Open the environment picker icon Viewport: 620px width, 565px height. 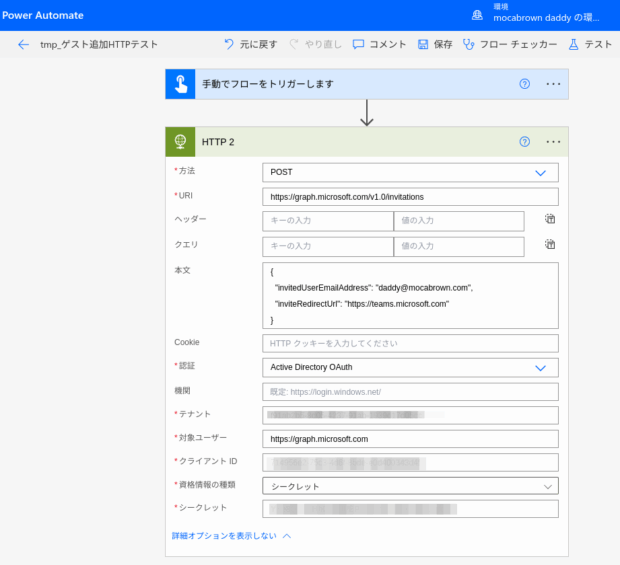(477, 15)
